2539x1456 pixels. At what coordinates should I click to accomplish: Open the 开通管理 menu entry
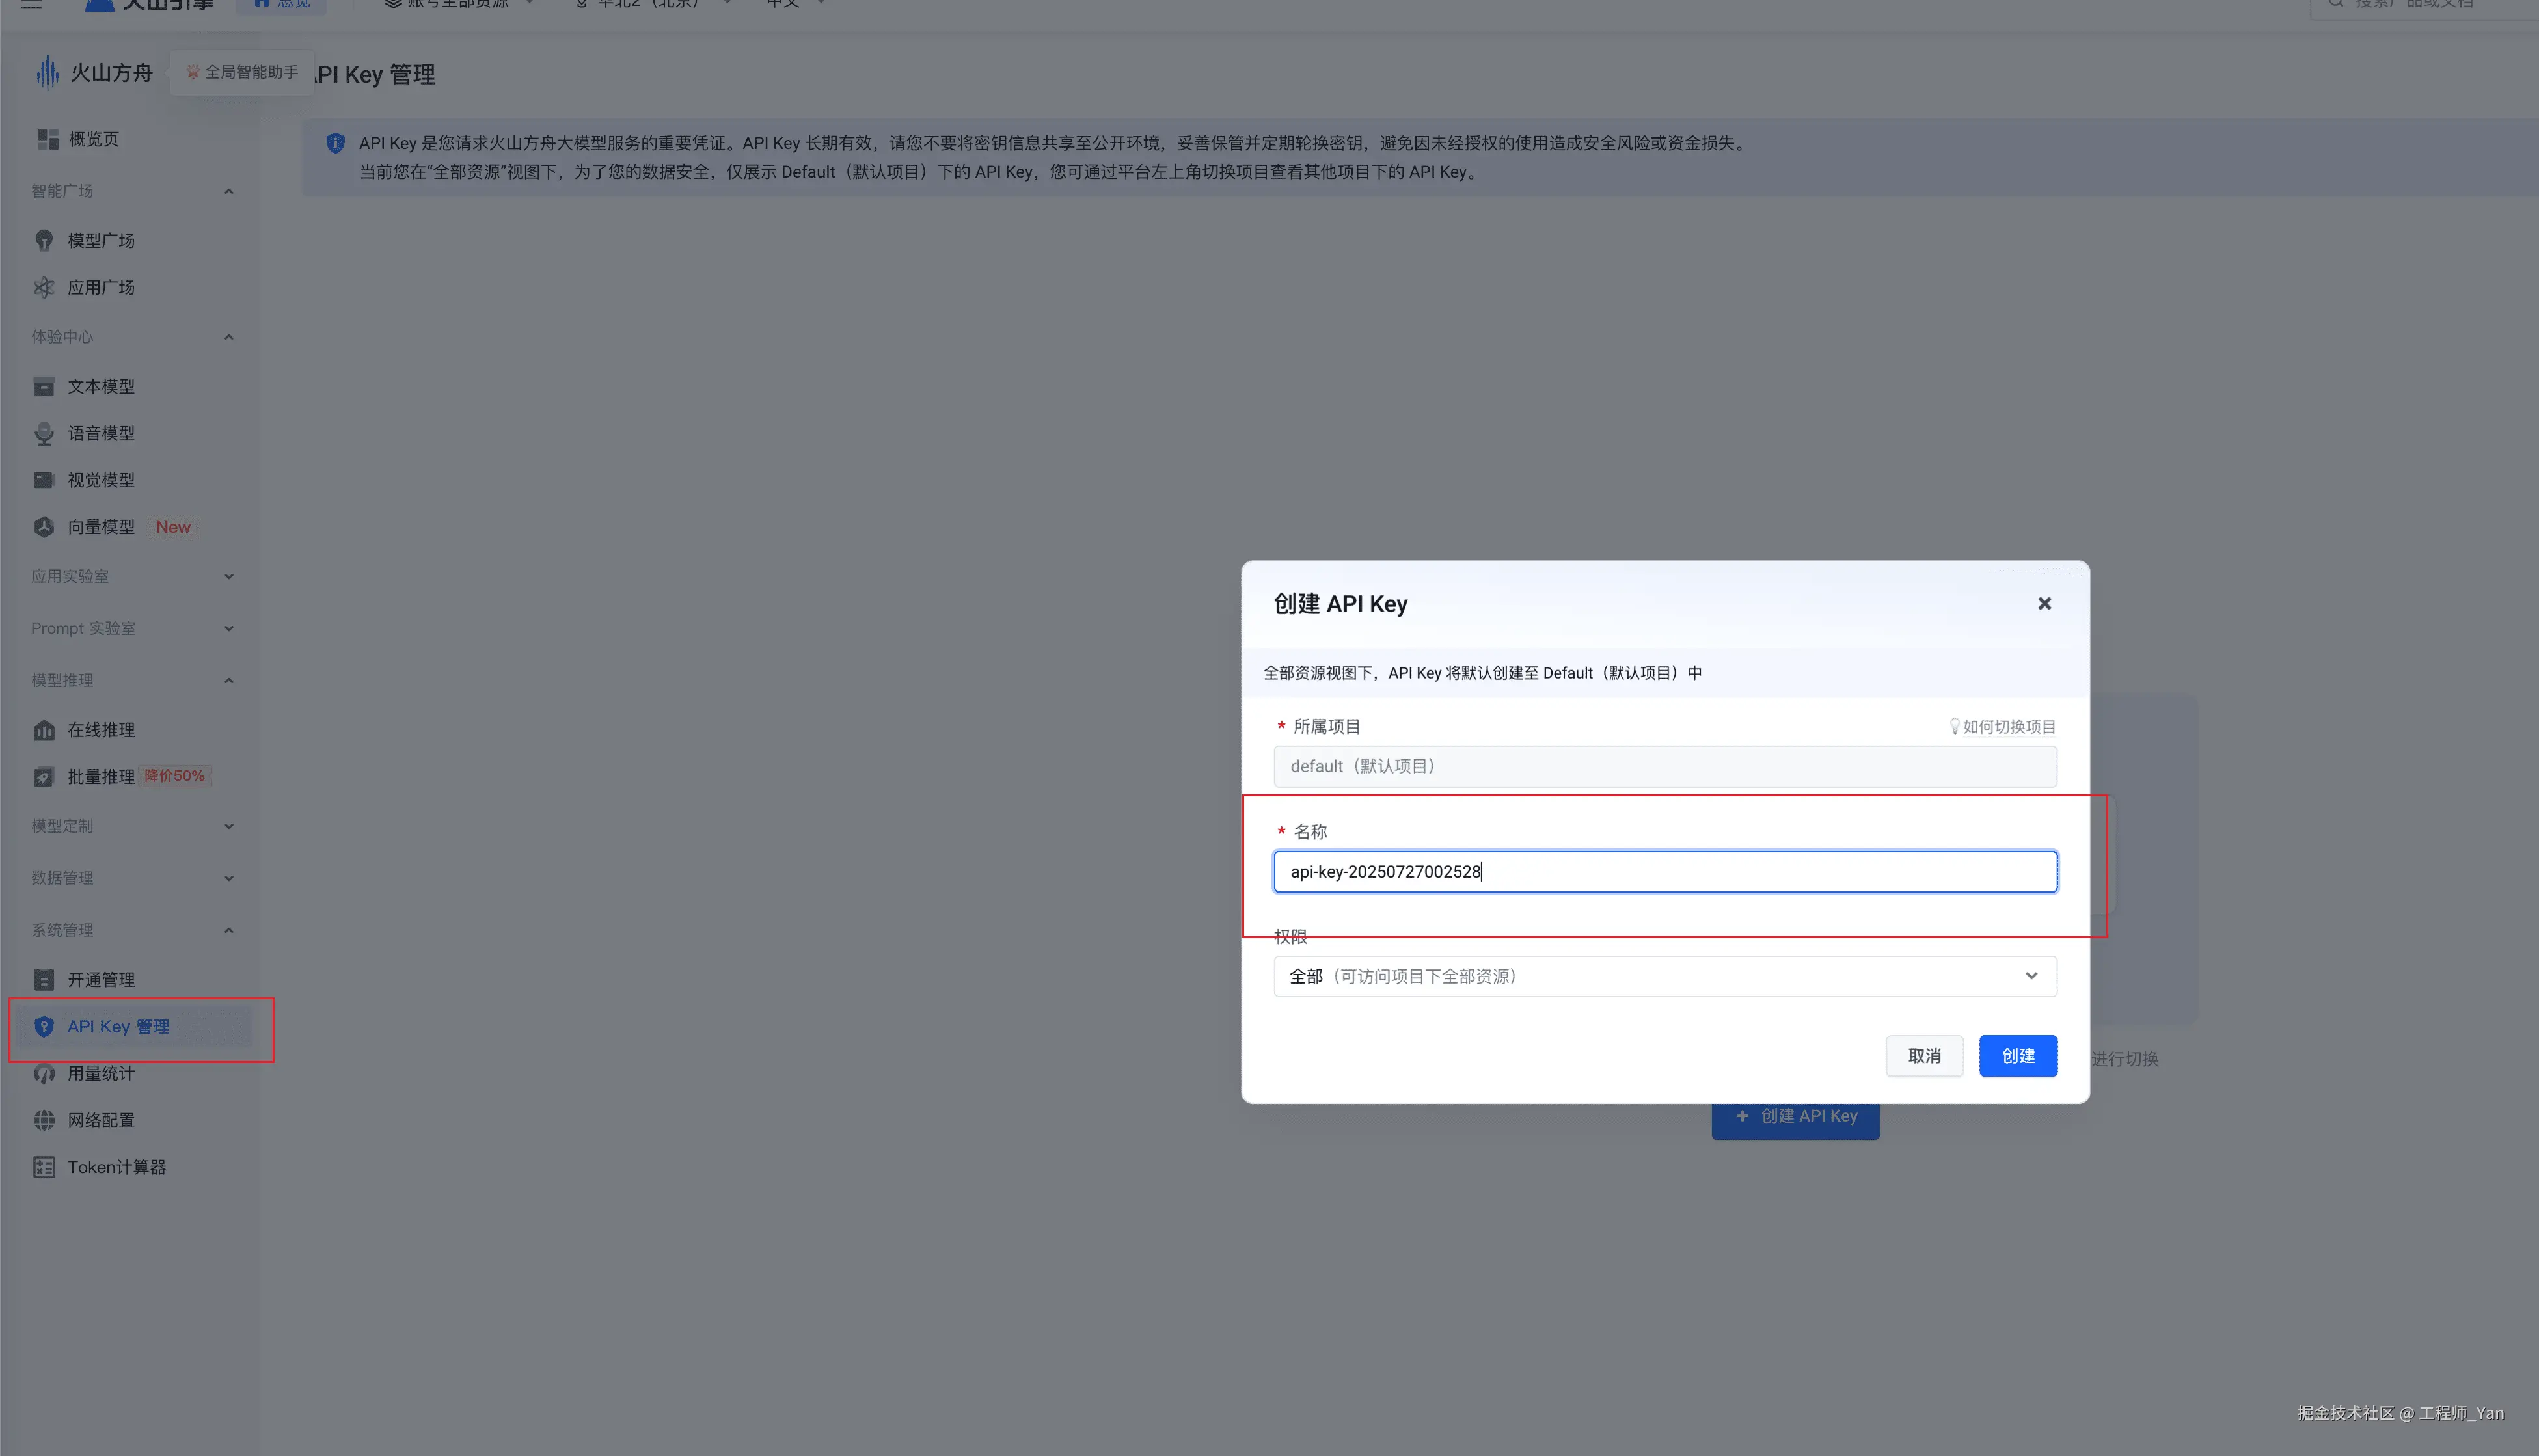tap(100, 979)
